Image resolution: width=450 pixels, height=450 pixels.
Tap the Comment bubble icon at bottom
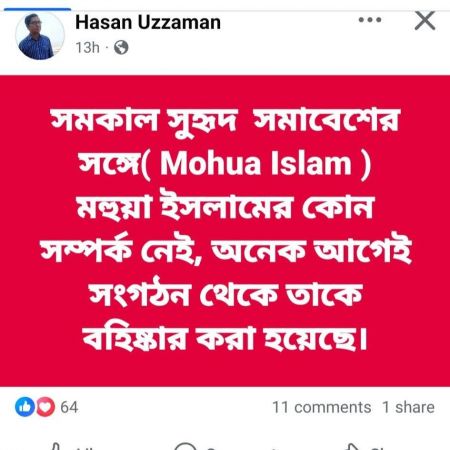[x=184, y=446]
